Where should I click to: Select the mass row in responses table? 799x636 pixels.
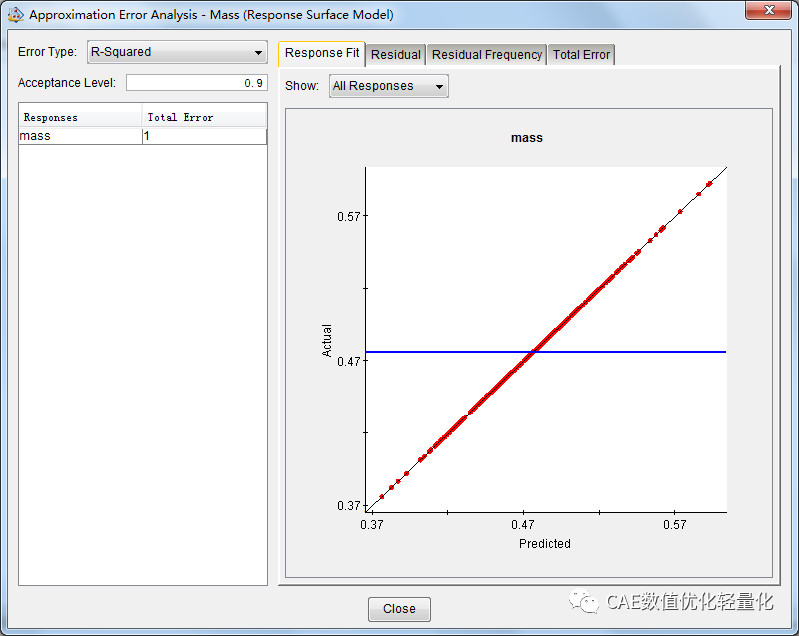click(x=143, y=136)
